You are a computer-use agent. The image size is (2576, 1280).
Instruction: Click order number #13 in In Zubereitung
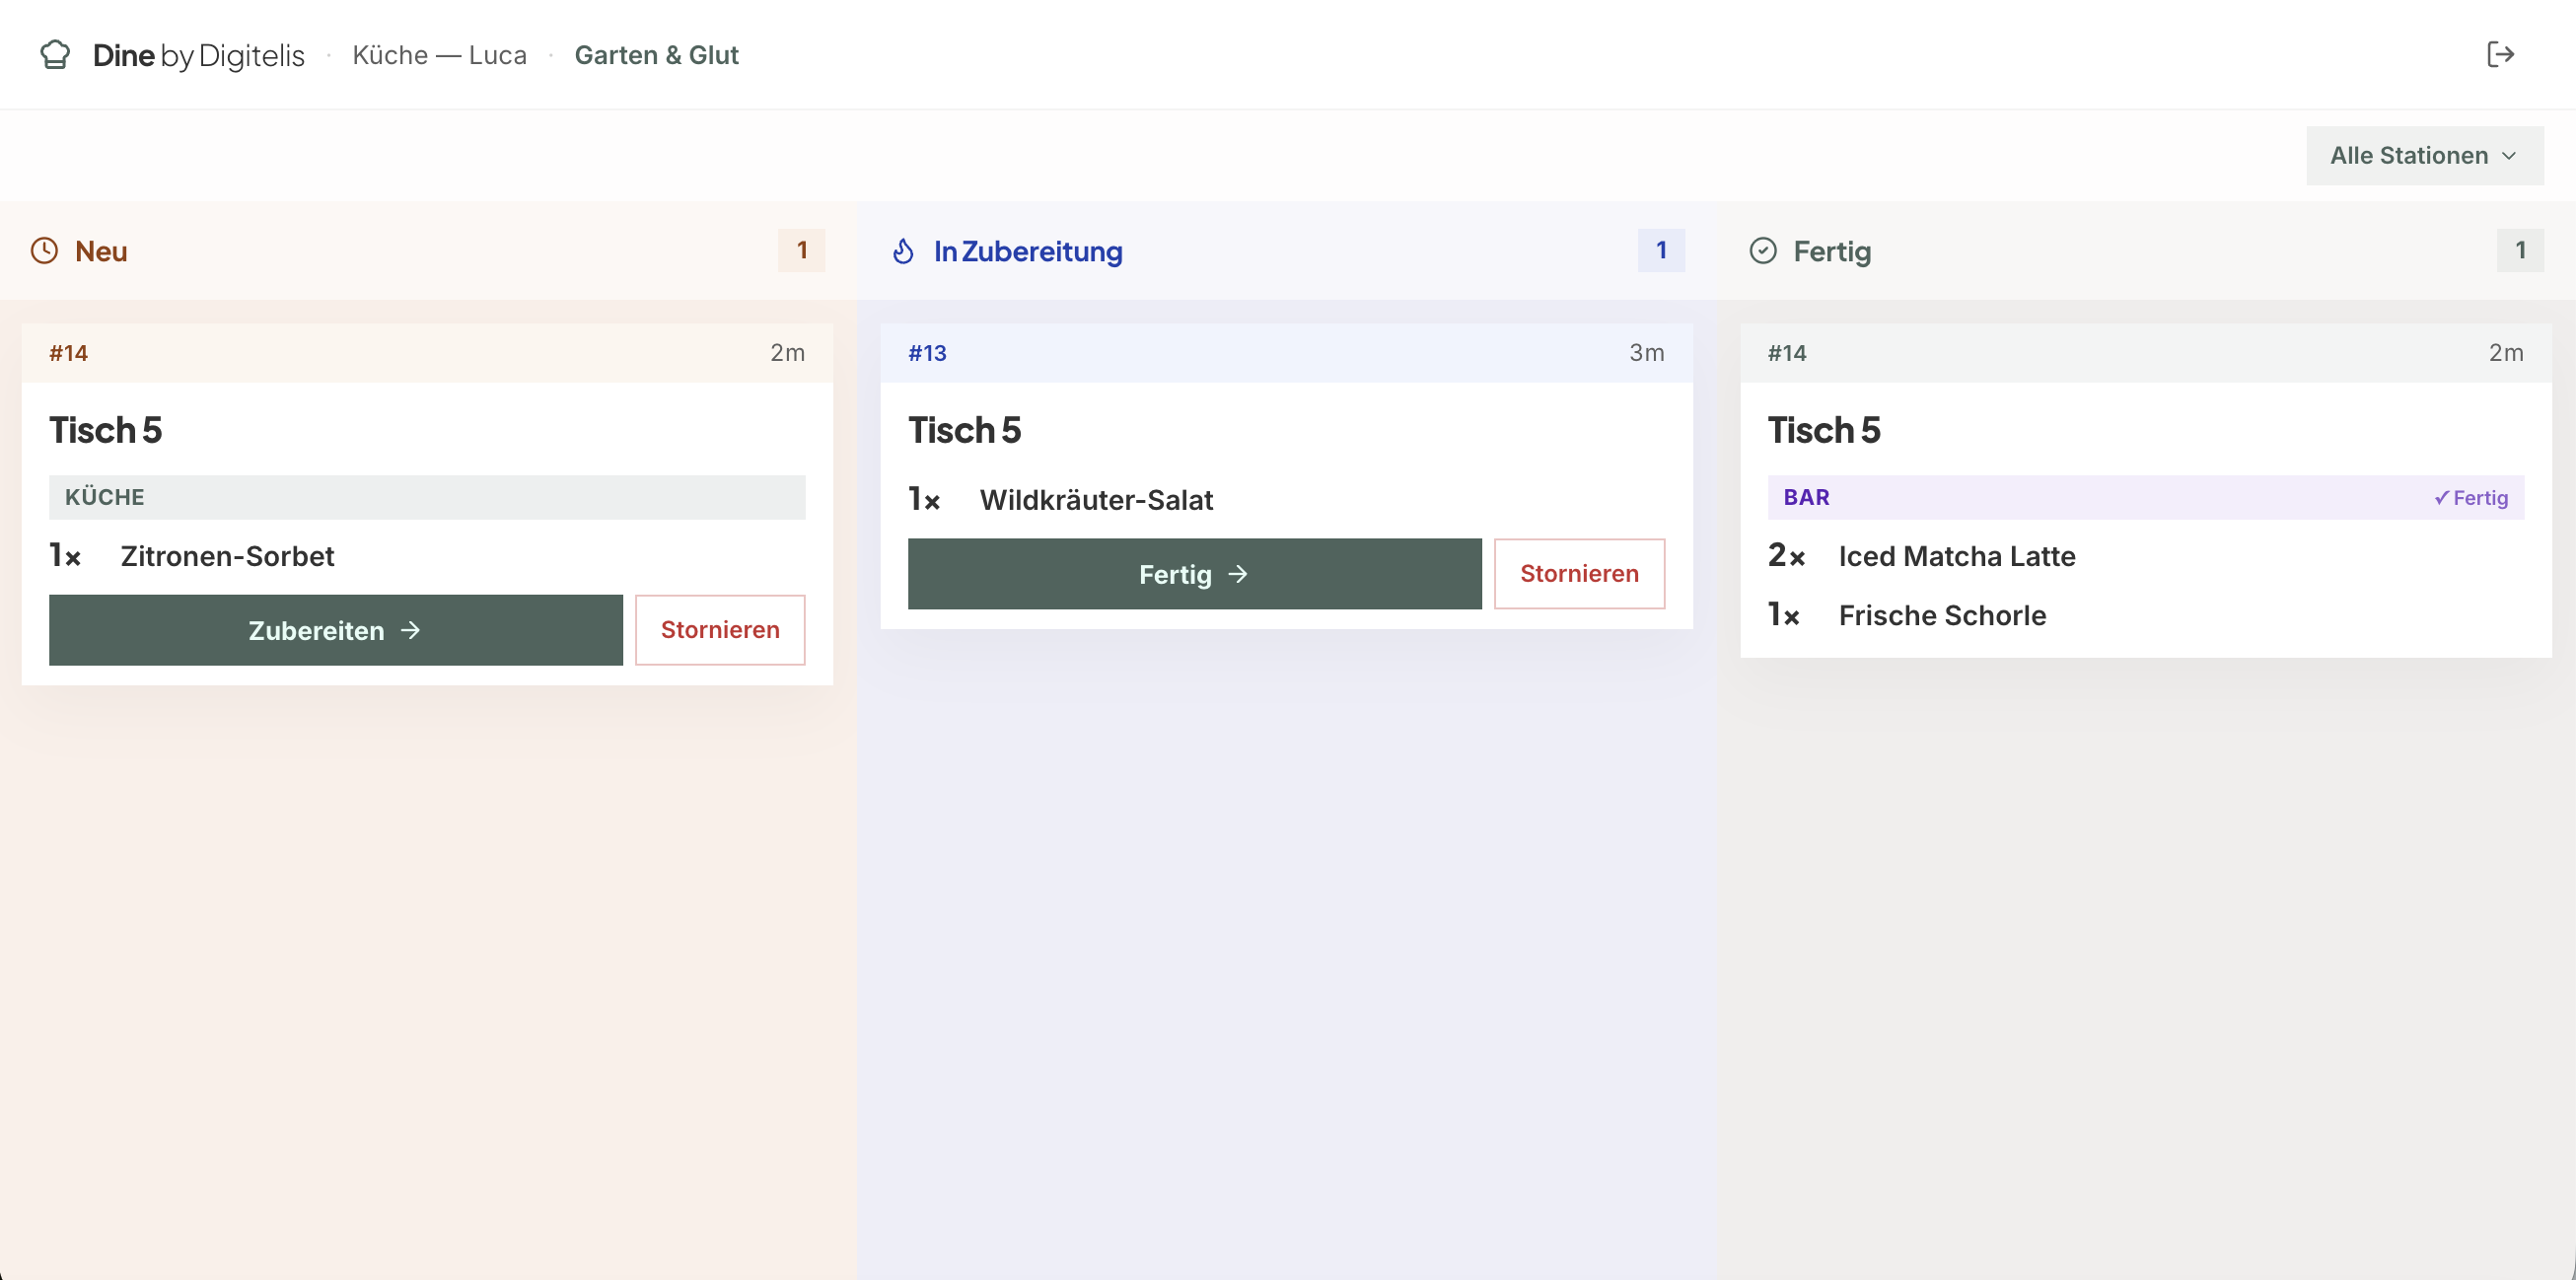927,353
